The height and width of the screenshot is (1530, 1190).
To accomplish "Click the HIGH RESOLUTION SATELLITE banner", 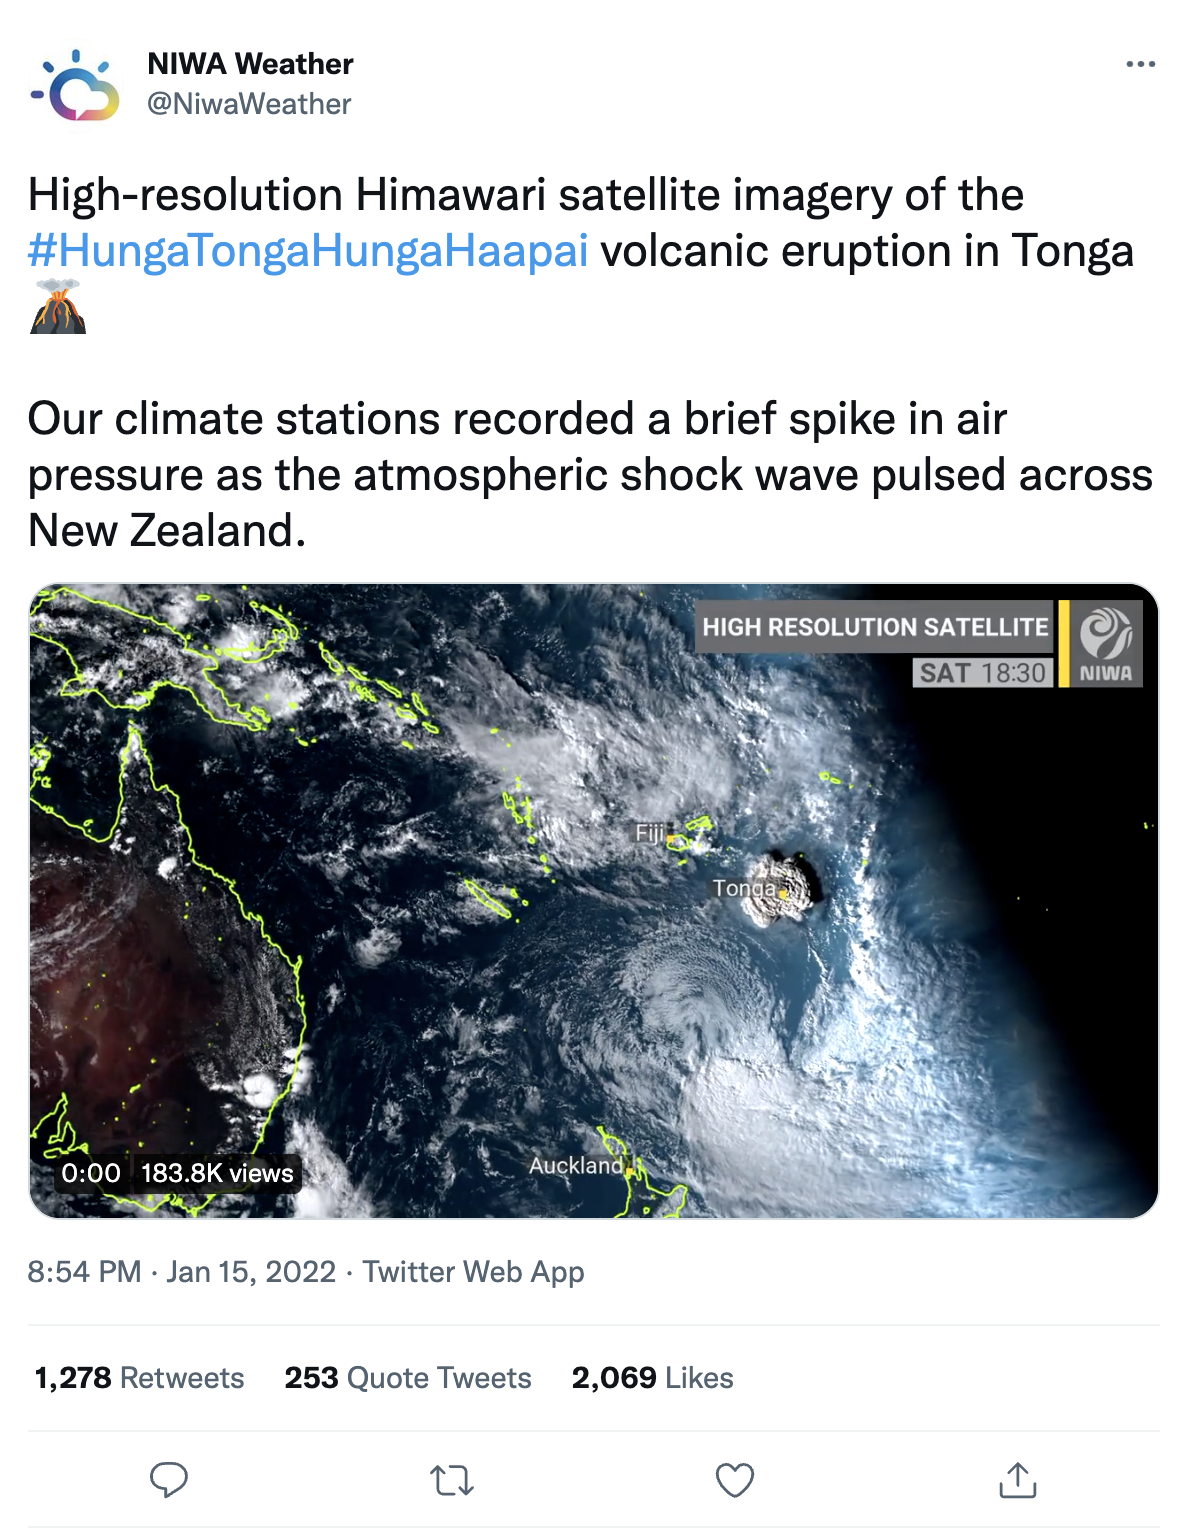I will click(x=875, y=627).
